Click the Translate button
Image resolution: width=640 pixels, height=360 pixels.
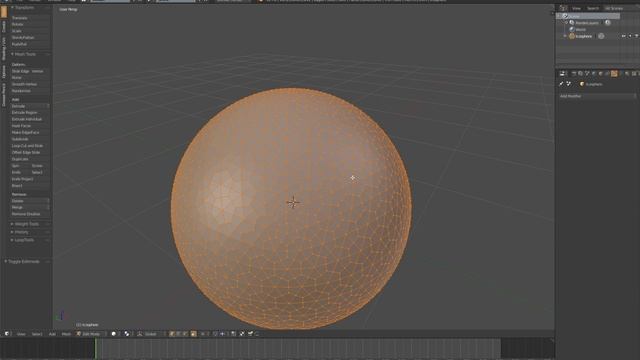(x=30, y=18)
